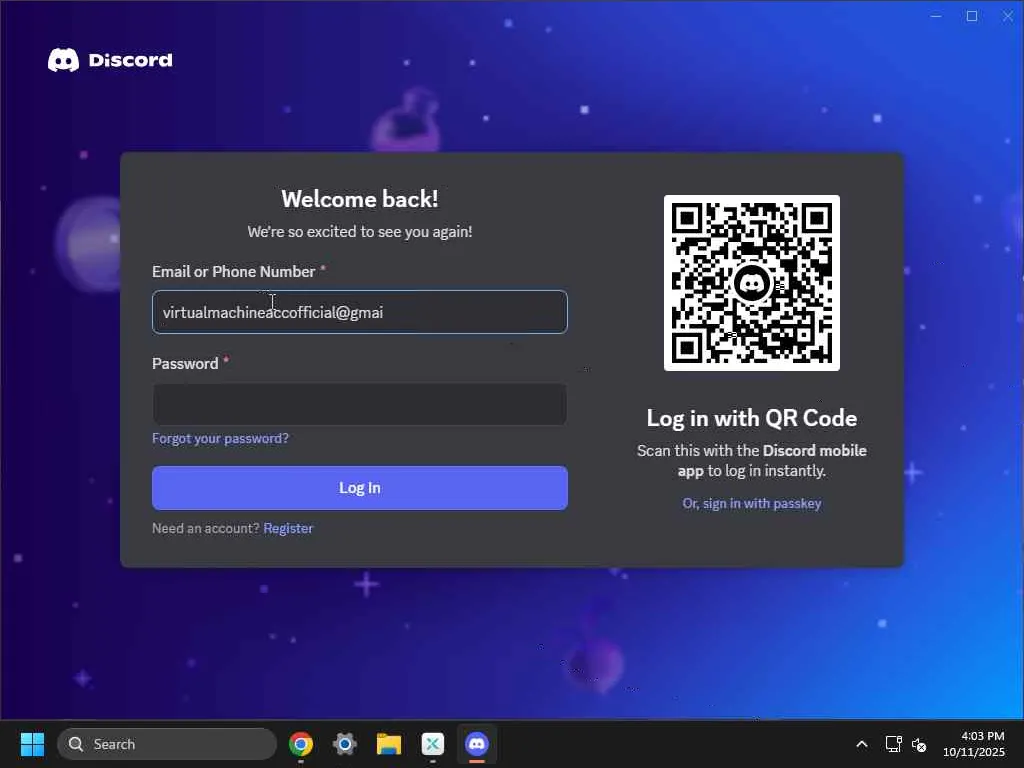Launch Google Chrome from the taskbar
Screen dimensions: 1024x768
(x=301, y=744)
